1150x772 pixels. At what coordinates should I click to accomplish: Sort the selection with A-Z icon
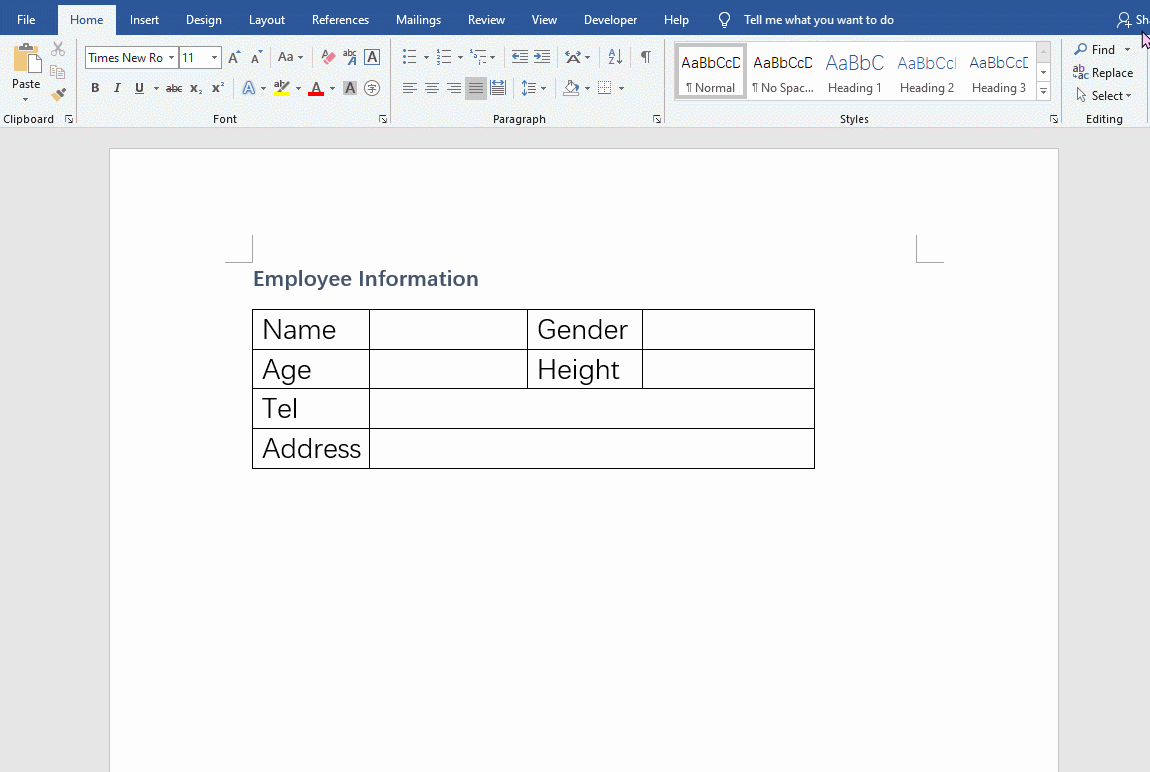point(615,56)
